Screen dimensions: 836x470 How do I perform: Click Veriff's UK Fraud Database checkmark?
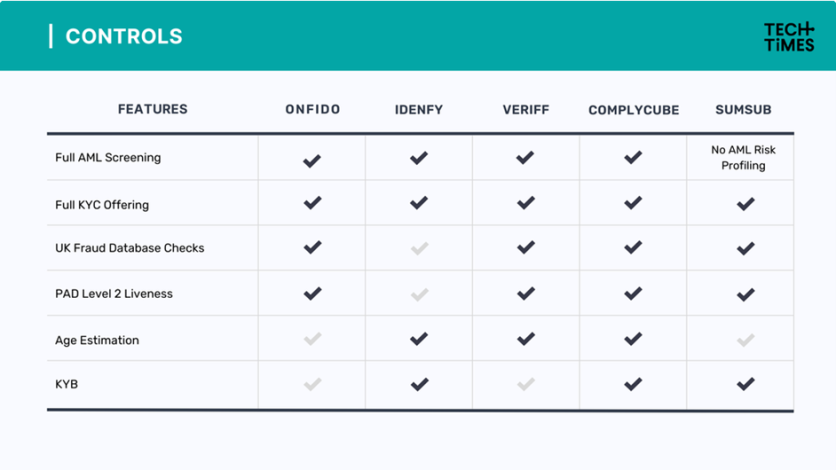(x=526, y=247)
